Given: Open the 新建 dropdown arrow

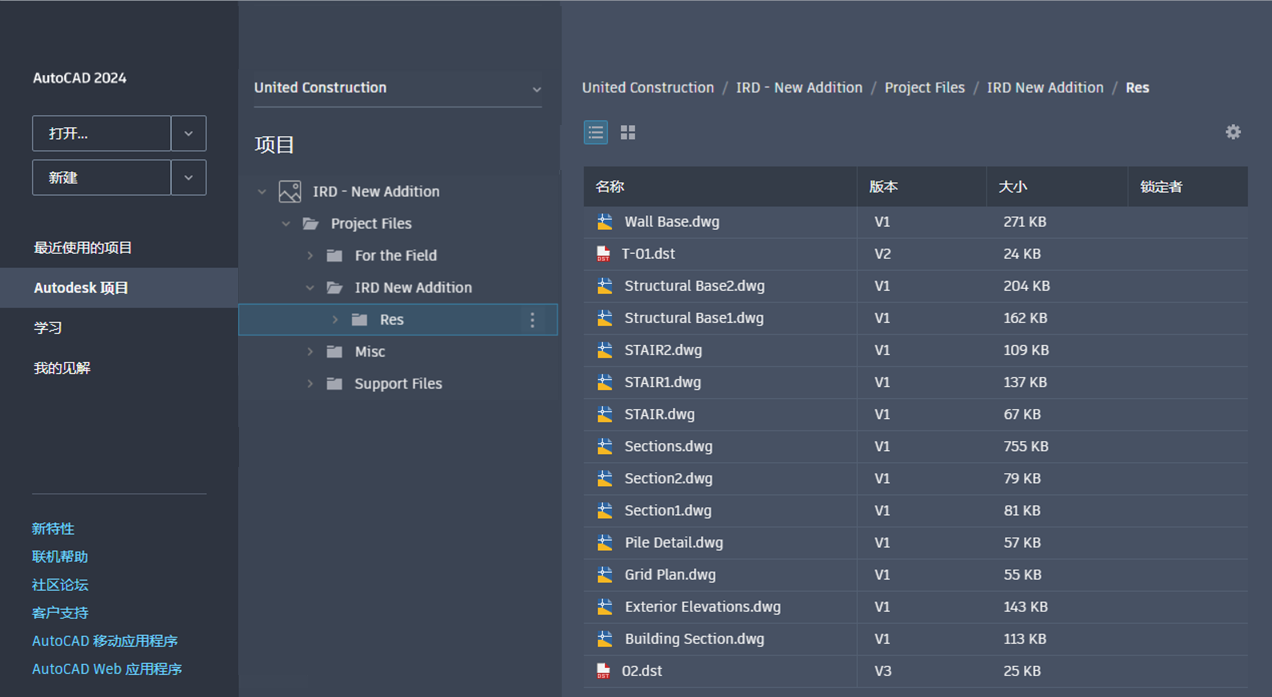Looking at the screenshot, I should point(188,177).
